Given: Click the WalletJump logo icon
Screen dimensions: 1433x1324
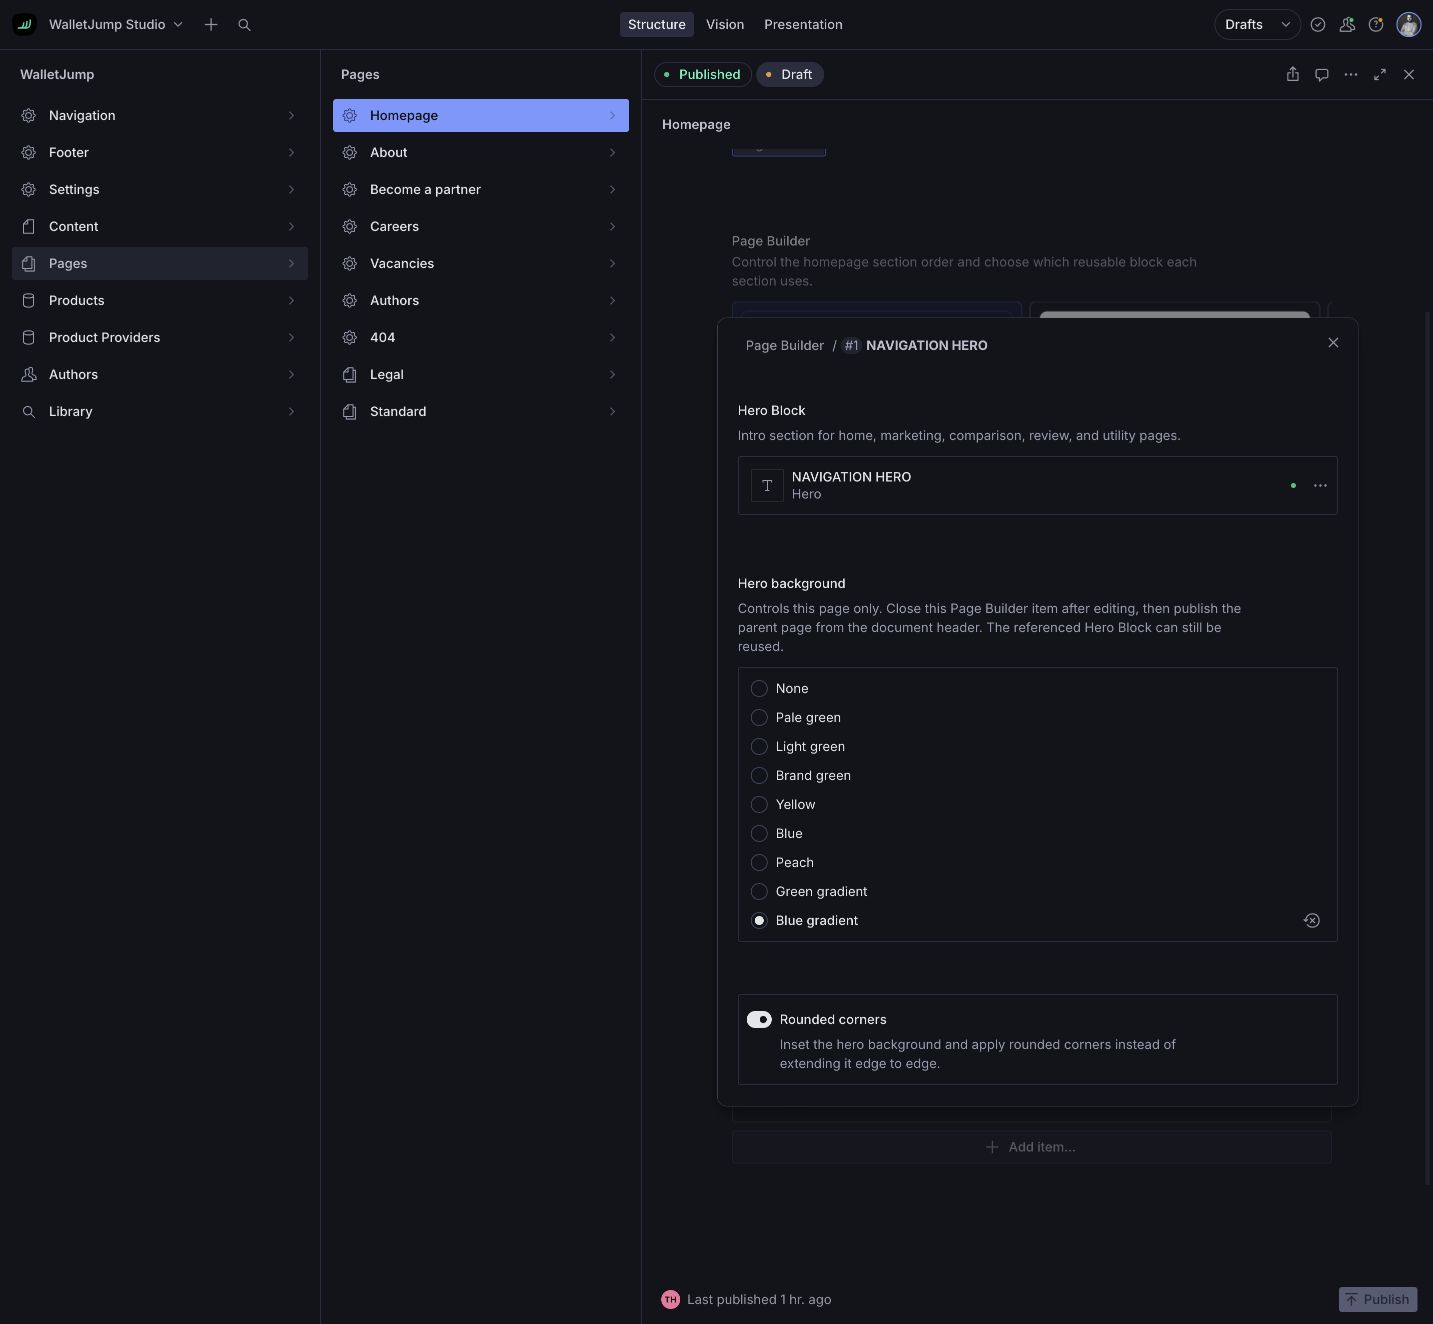Looking at the screenshot, I should pos(24,24).
